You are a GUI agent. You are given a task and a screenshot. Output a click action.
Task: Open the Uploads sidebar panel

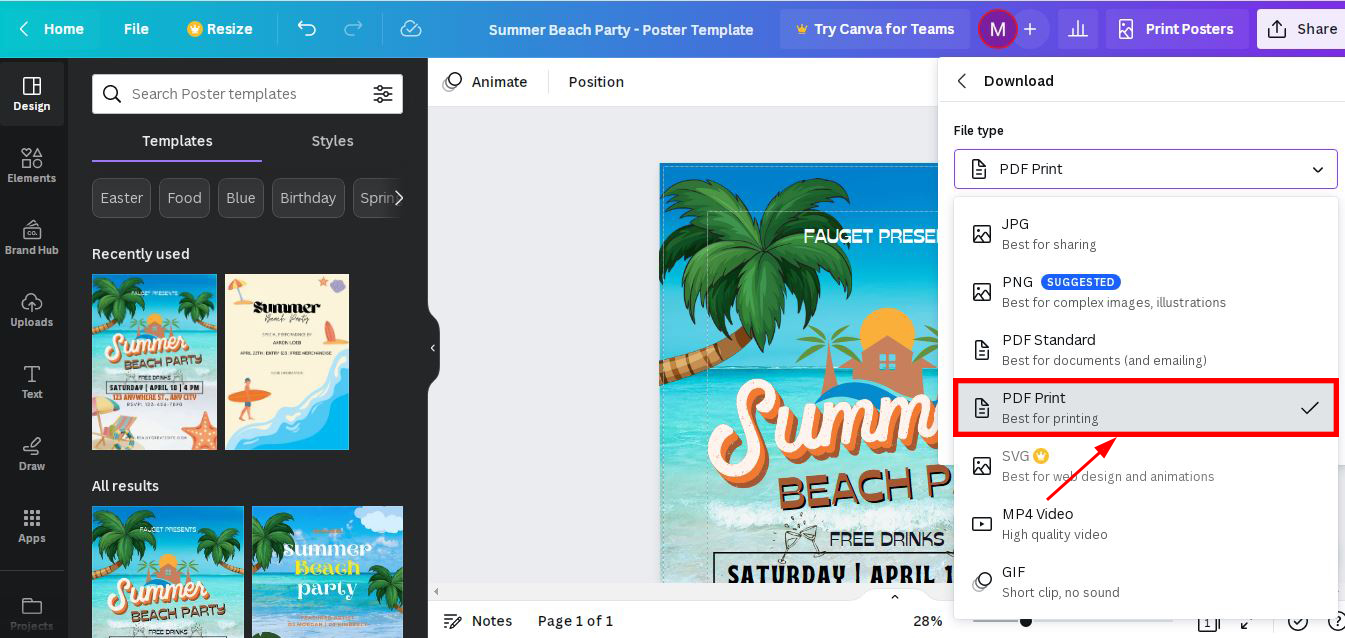[32, 309]
